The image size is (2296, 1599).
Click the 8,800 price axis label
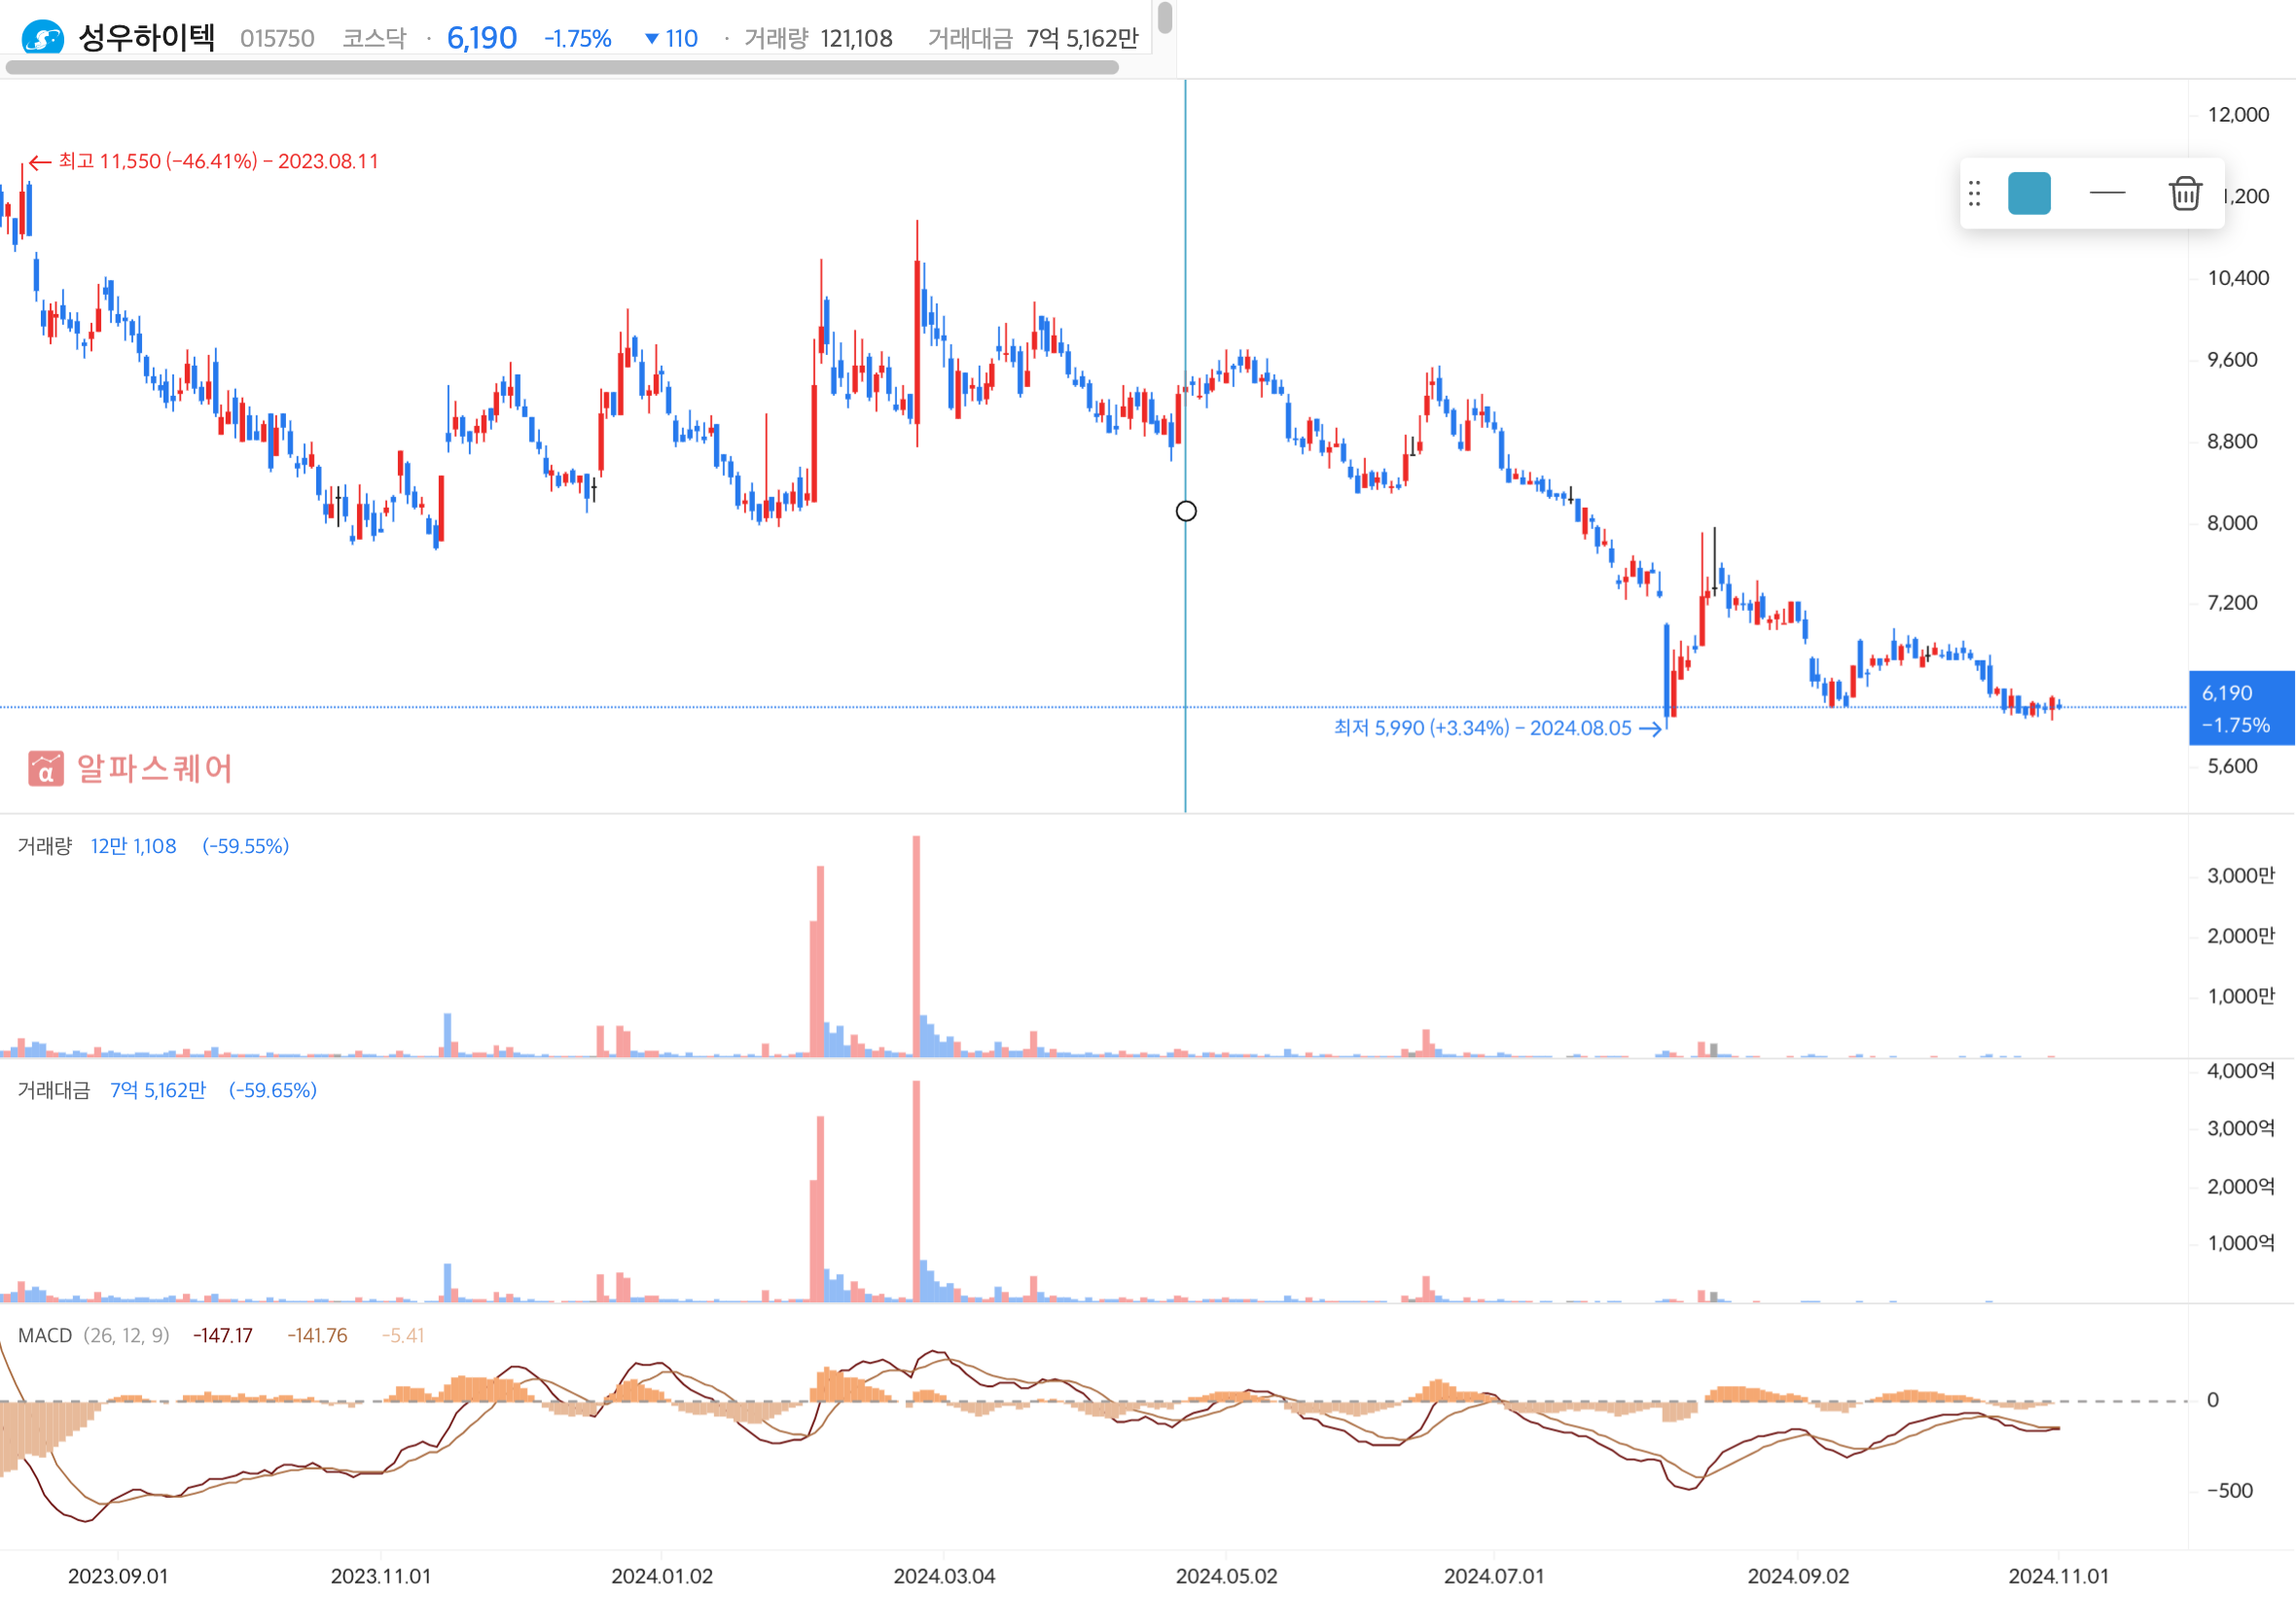(2232, 441)
